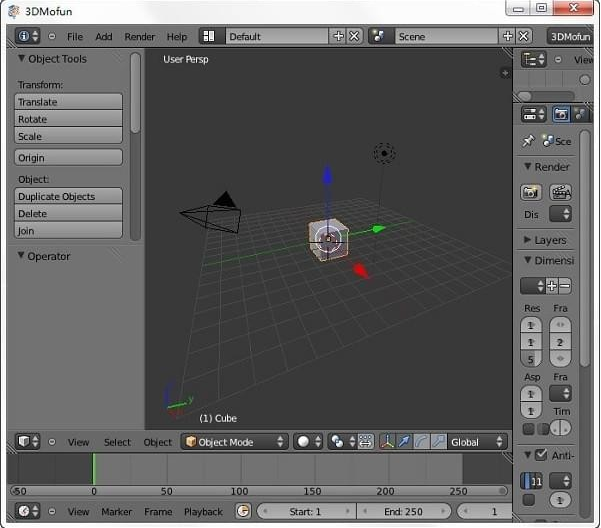The height and width of the screenshot is (528, 601).
Task: Select the Render properties camera tab
Action: 561,114
